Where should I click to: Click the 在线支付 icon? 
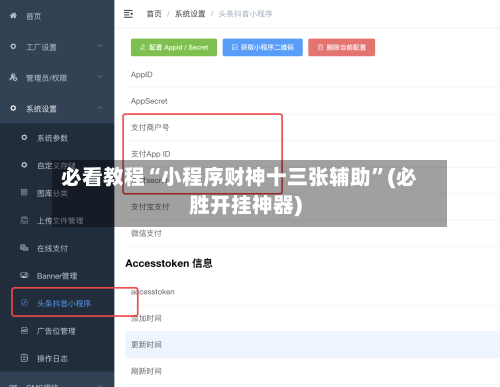(24, 248)
